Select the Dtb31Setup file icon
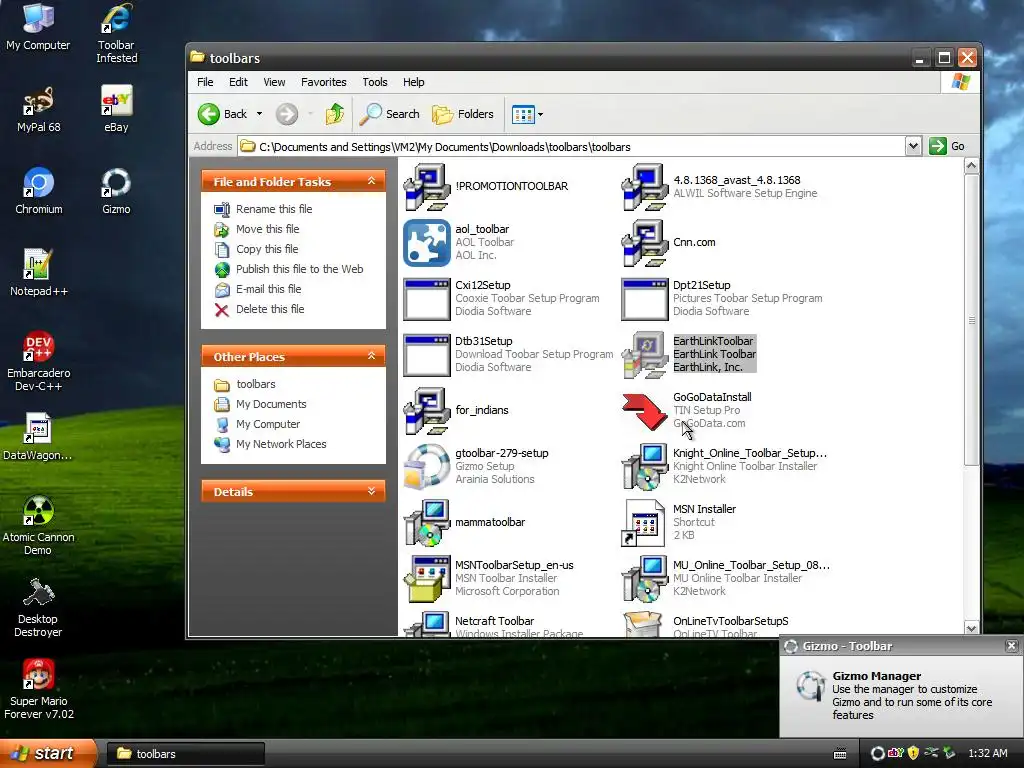The height and width of the screenshot is (768, 1024). tap(426, 355)
